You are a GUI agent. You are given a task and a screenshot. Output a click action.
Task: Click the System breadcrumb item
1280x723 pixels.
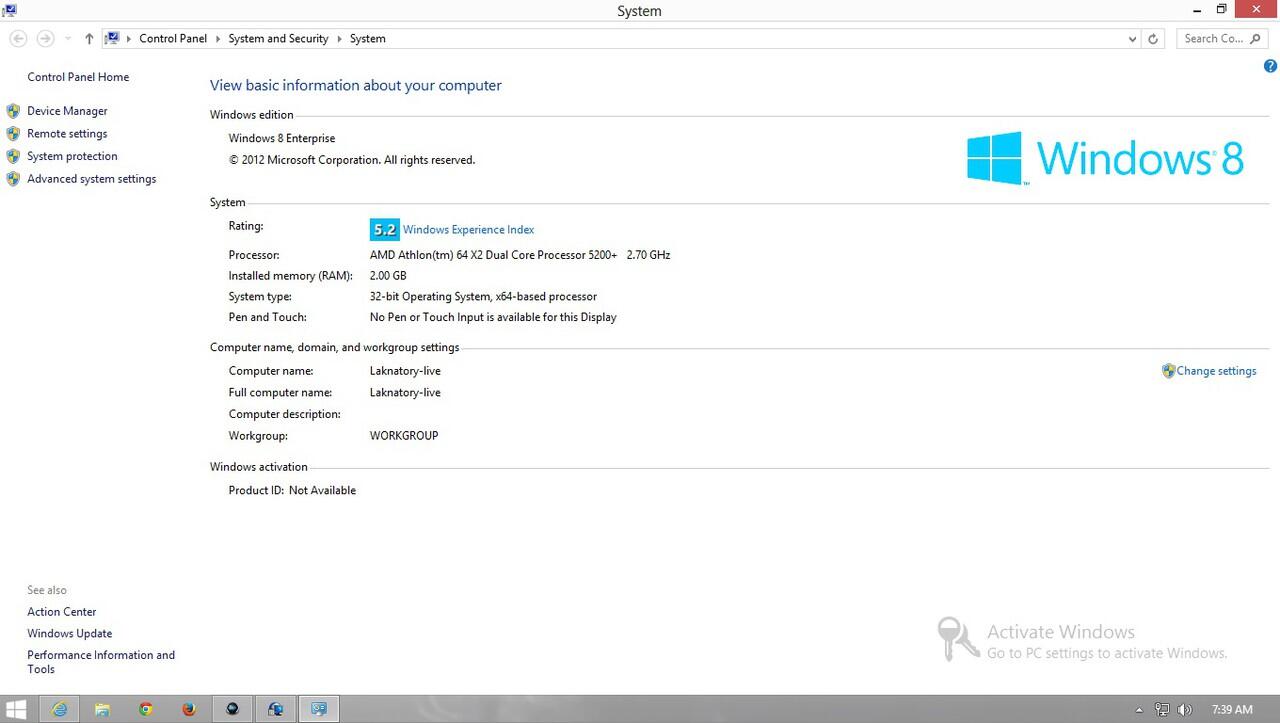367,38
